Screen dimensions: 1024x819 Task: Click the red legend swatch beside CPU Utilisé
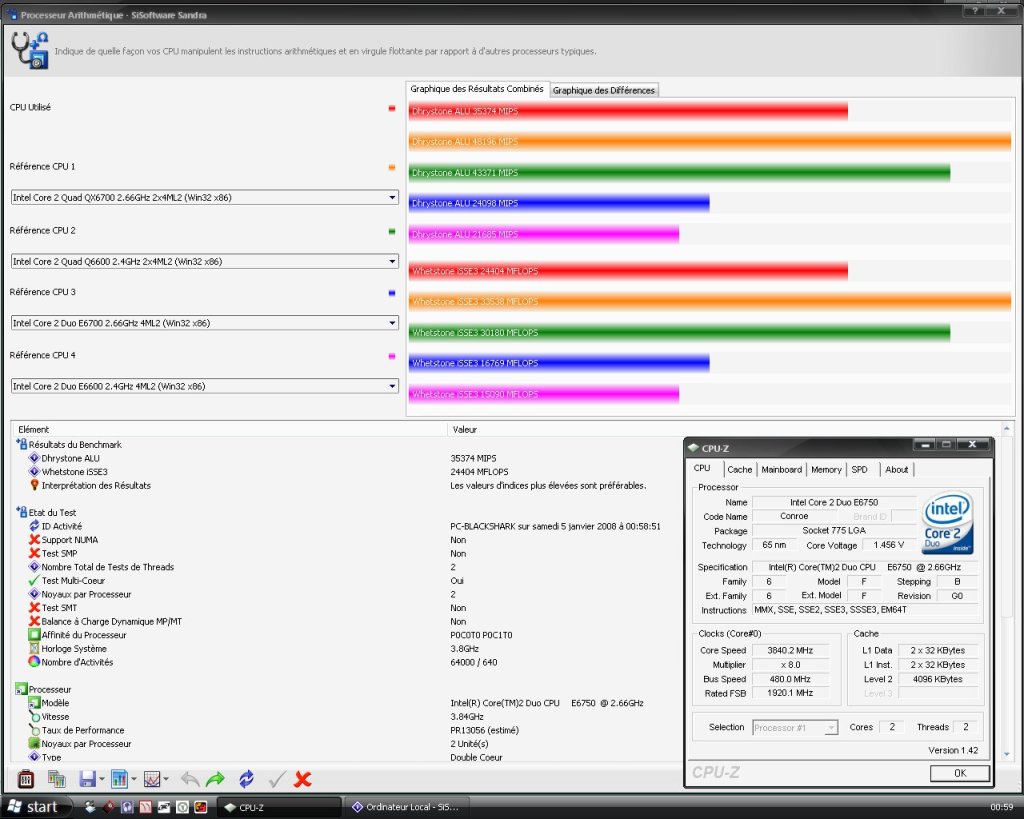[x=392, y=108]
